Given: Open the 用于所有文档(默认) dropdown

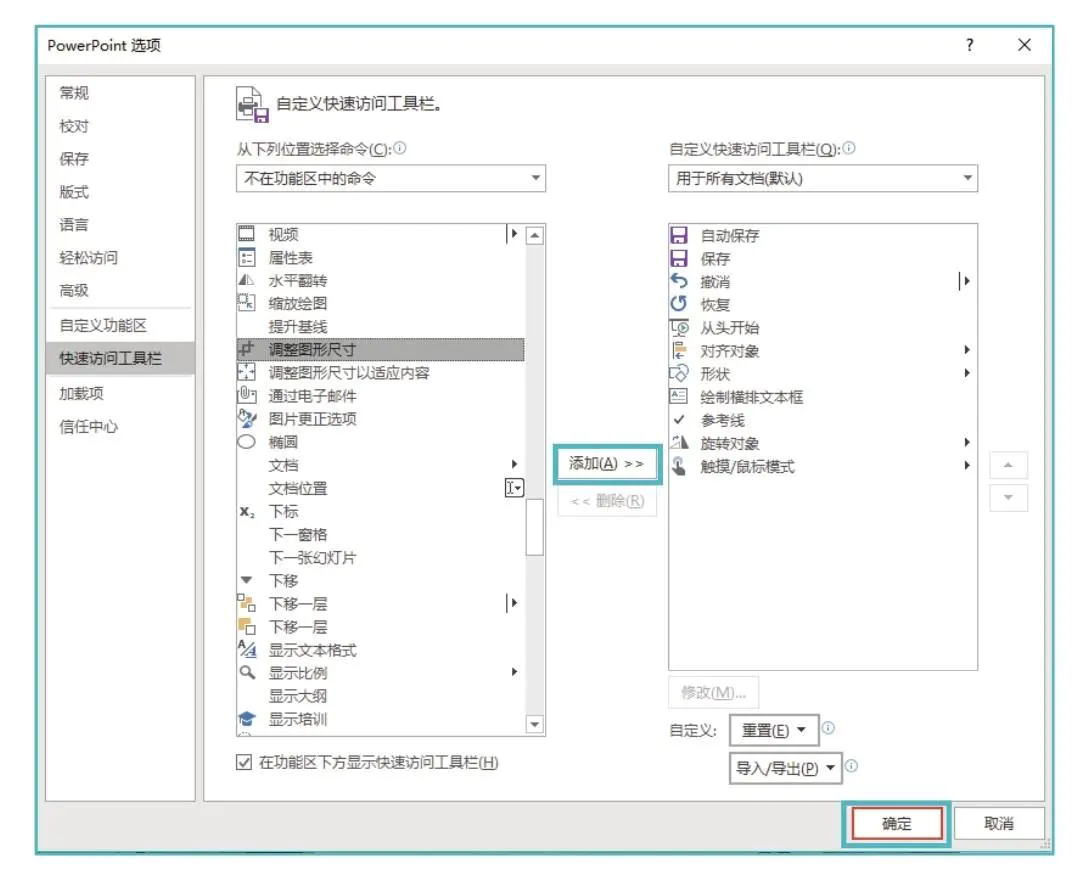Looking at the screenshot, I should [822, 178].
